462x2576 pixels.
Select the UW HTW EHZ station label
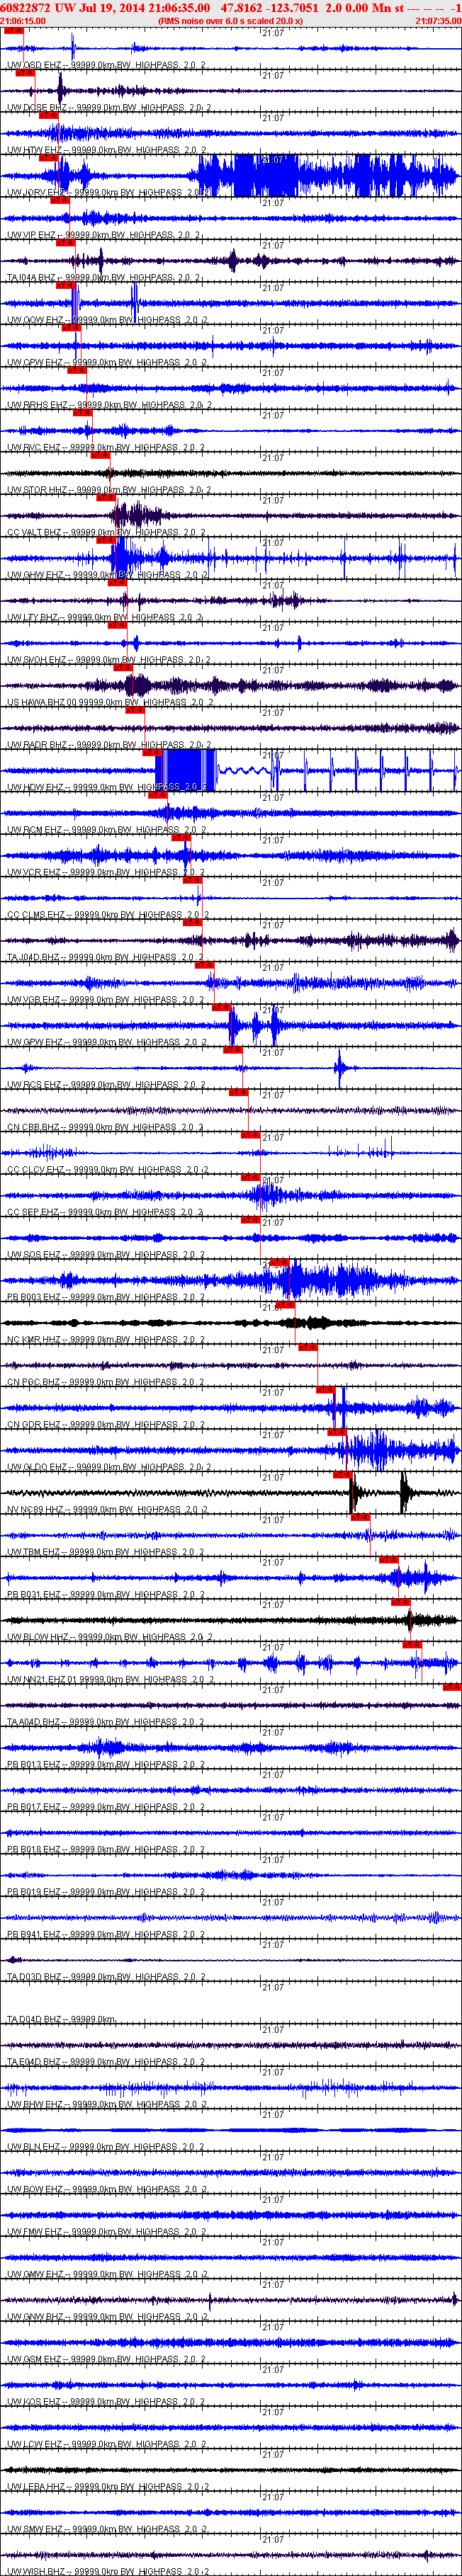pos(106,150)
